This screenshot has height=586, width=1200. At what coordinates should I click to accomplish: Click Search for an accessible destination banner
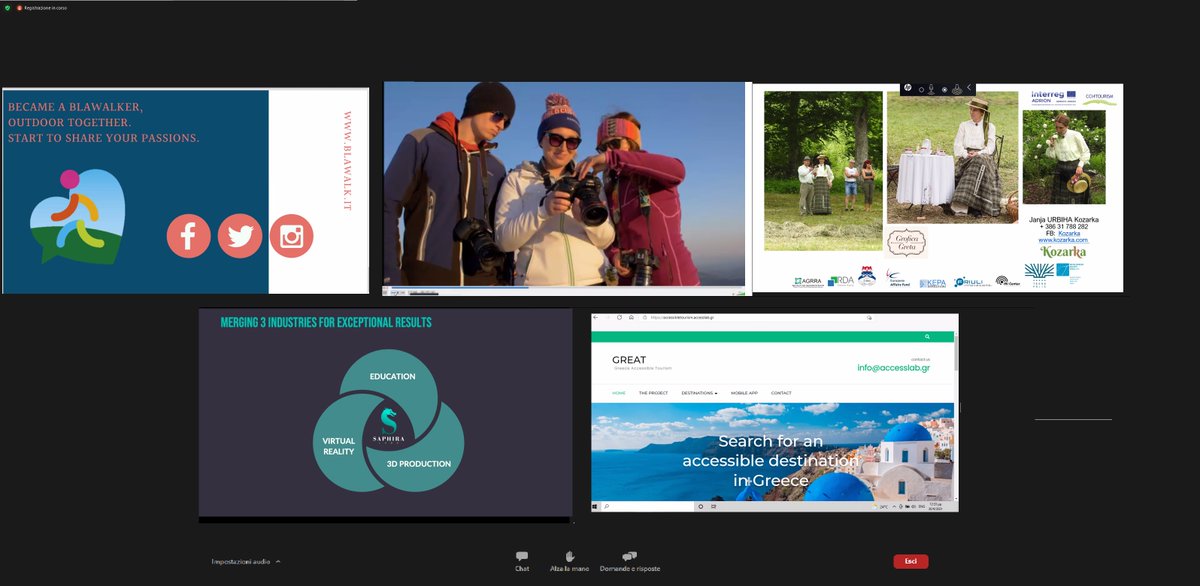coord(770,461)
